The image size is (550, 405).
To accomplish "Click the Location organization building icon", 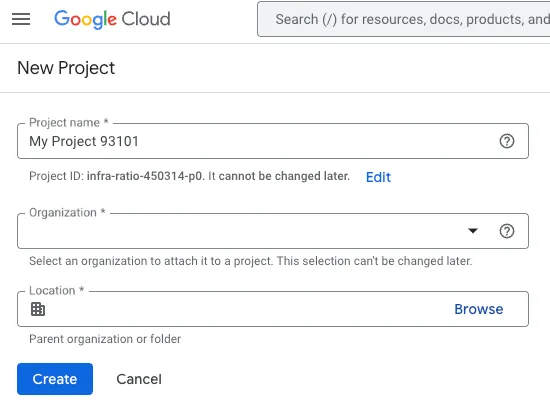I will (x=38, y=309).
